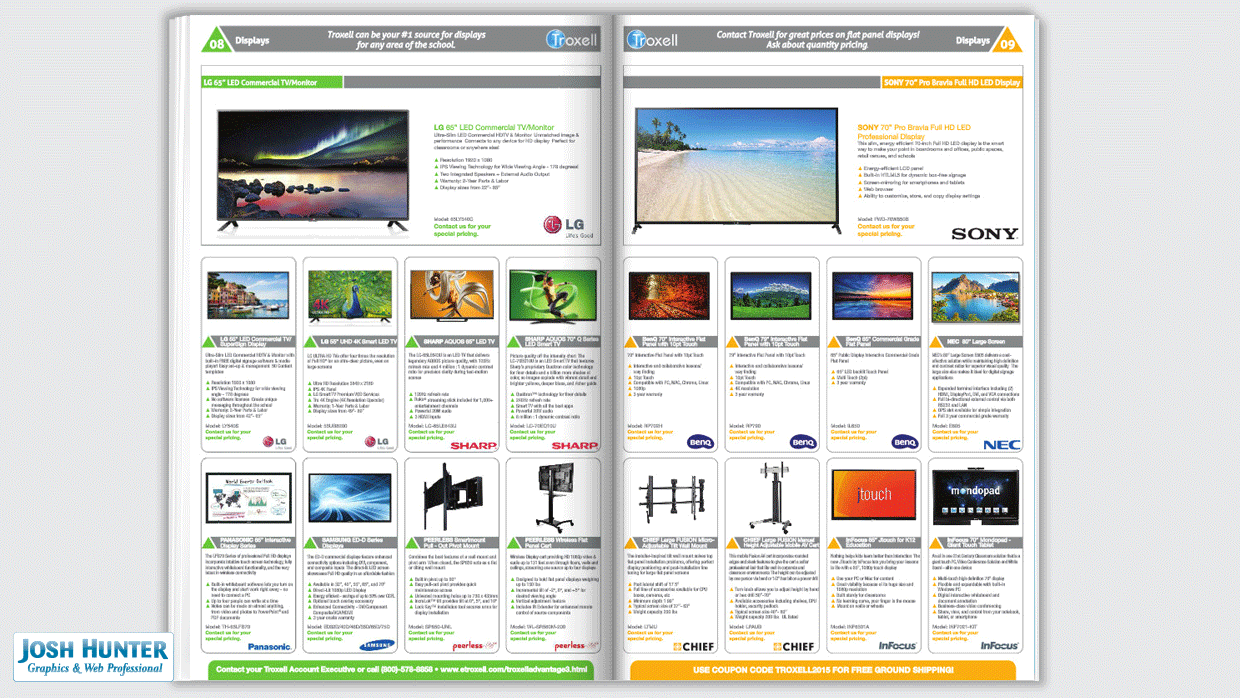Select the InFocus Mondopad screen image
The width and height of the screenshot is (1240, 698).
[975, 498]
